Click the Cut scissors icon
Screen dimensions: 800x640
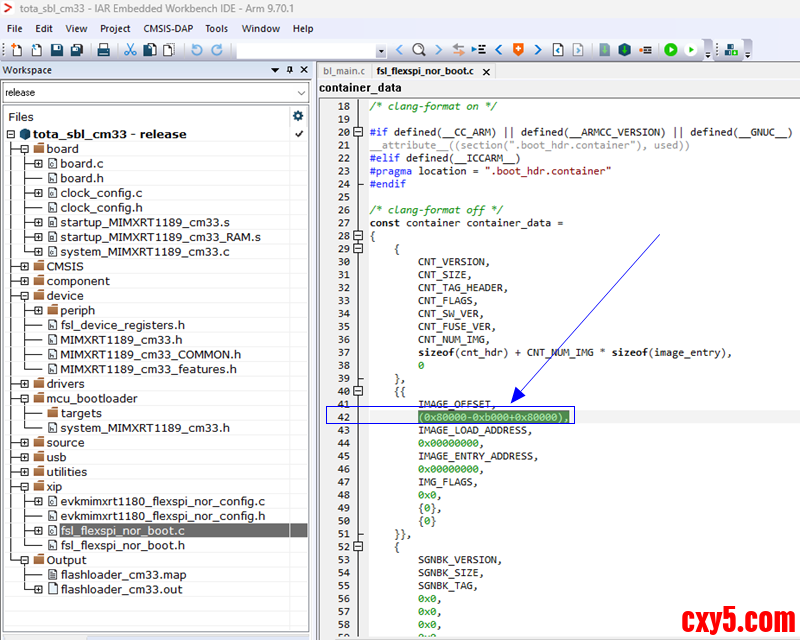tap(131, 50)
